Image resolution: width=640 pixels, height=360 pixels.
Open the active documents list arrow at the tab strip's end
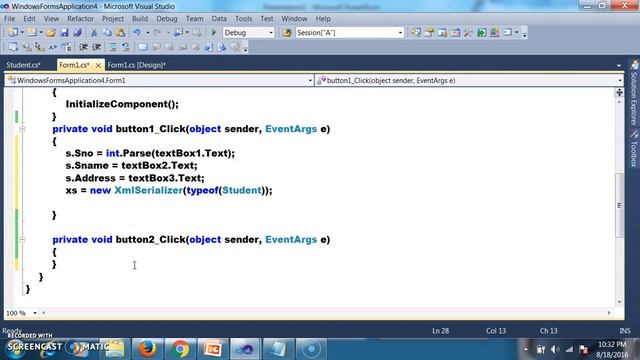(619, 65)
